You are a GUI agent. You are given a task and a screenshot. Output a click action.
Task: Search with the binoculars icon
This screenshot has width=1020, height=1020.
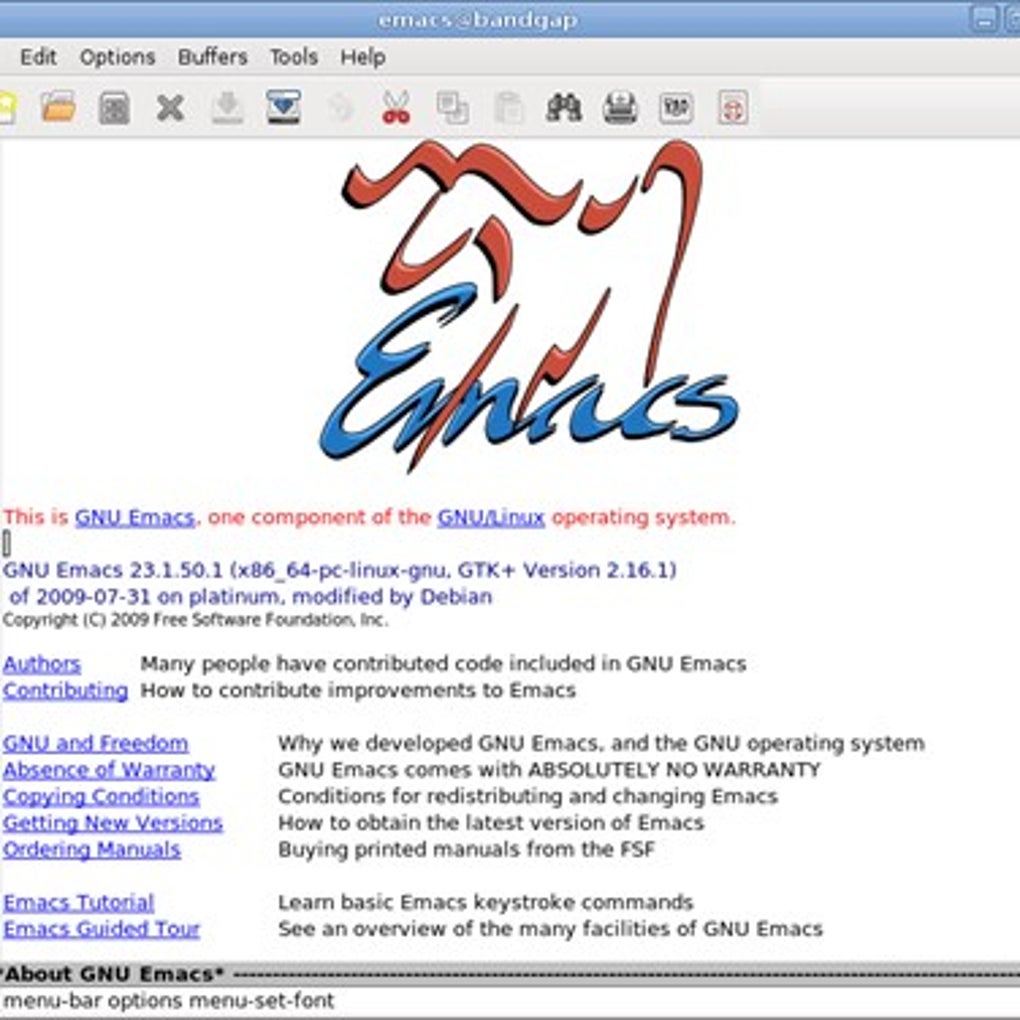click(x=563, y=108)
